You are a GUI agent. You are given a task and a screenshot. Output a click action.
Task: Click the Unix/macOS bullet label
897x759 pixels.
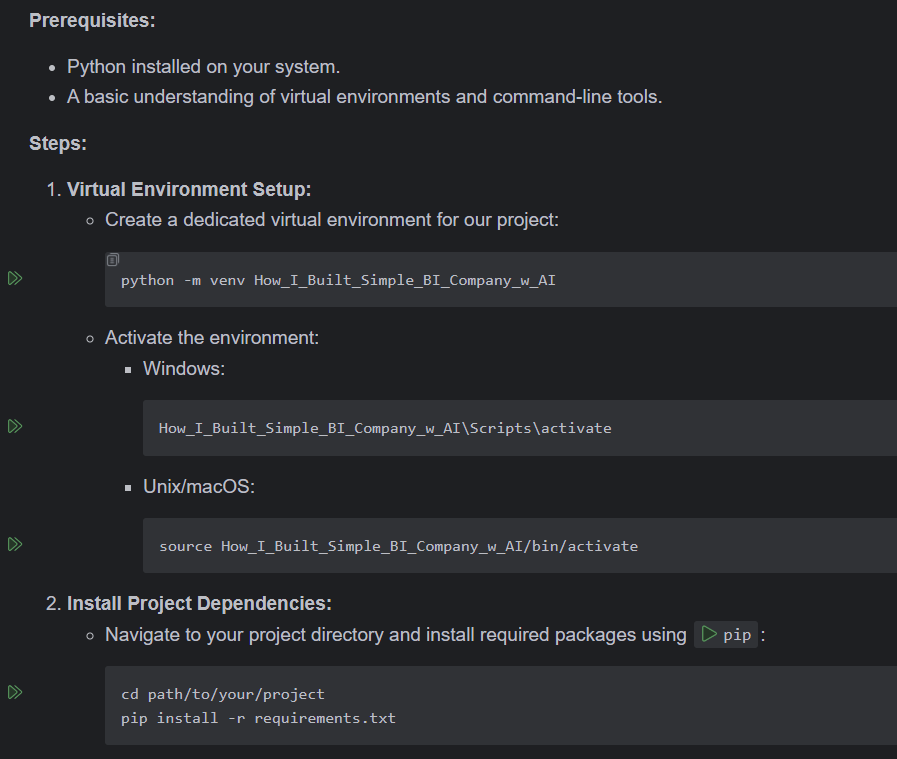pyautogui.click(x=199, y=487)
